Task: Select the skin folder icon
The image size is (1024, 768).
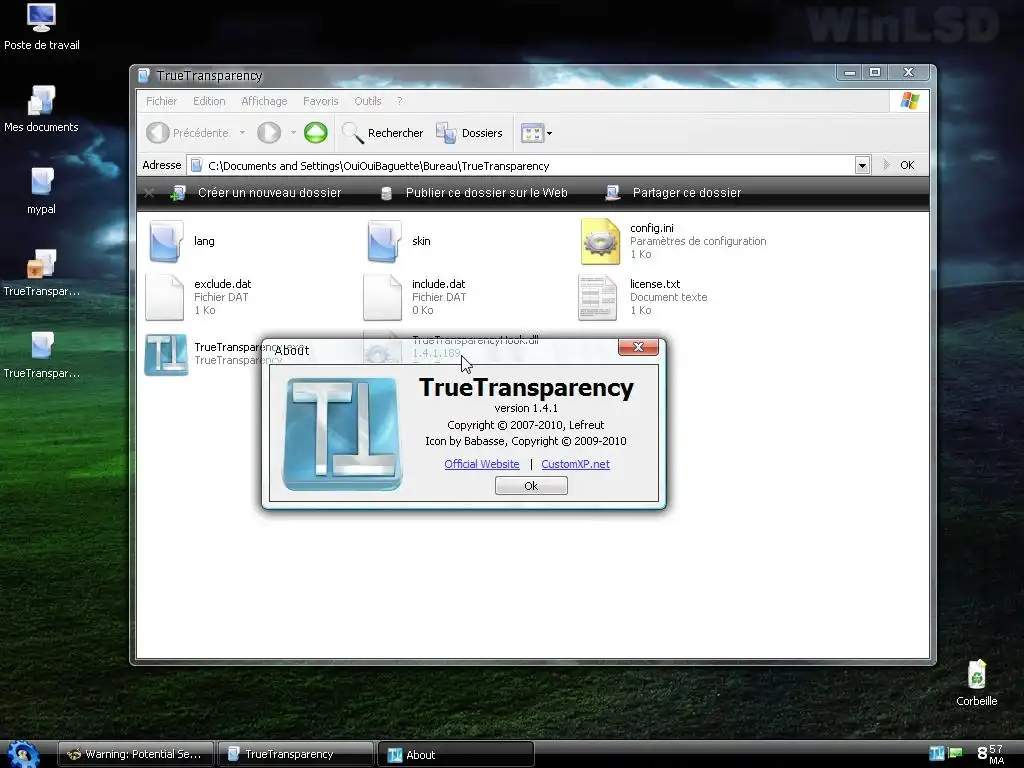Action: (x=384, y=241)
